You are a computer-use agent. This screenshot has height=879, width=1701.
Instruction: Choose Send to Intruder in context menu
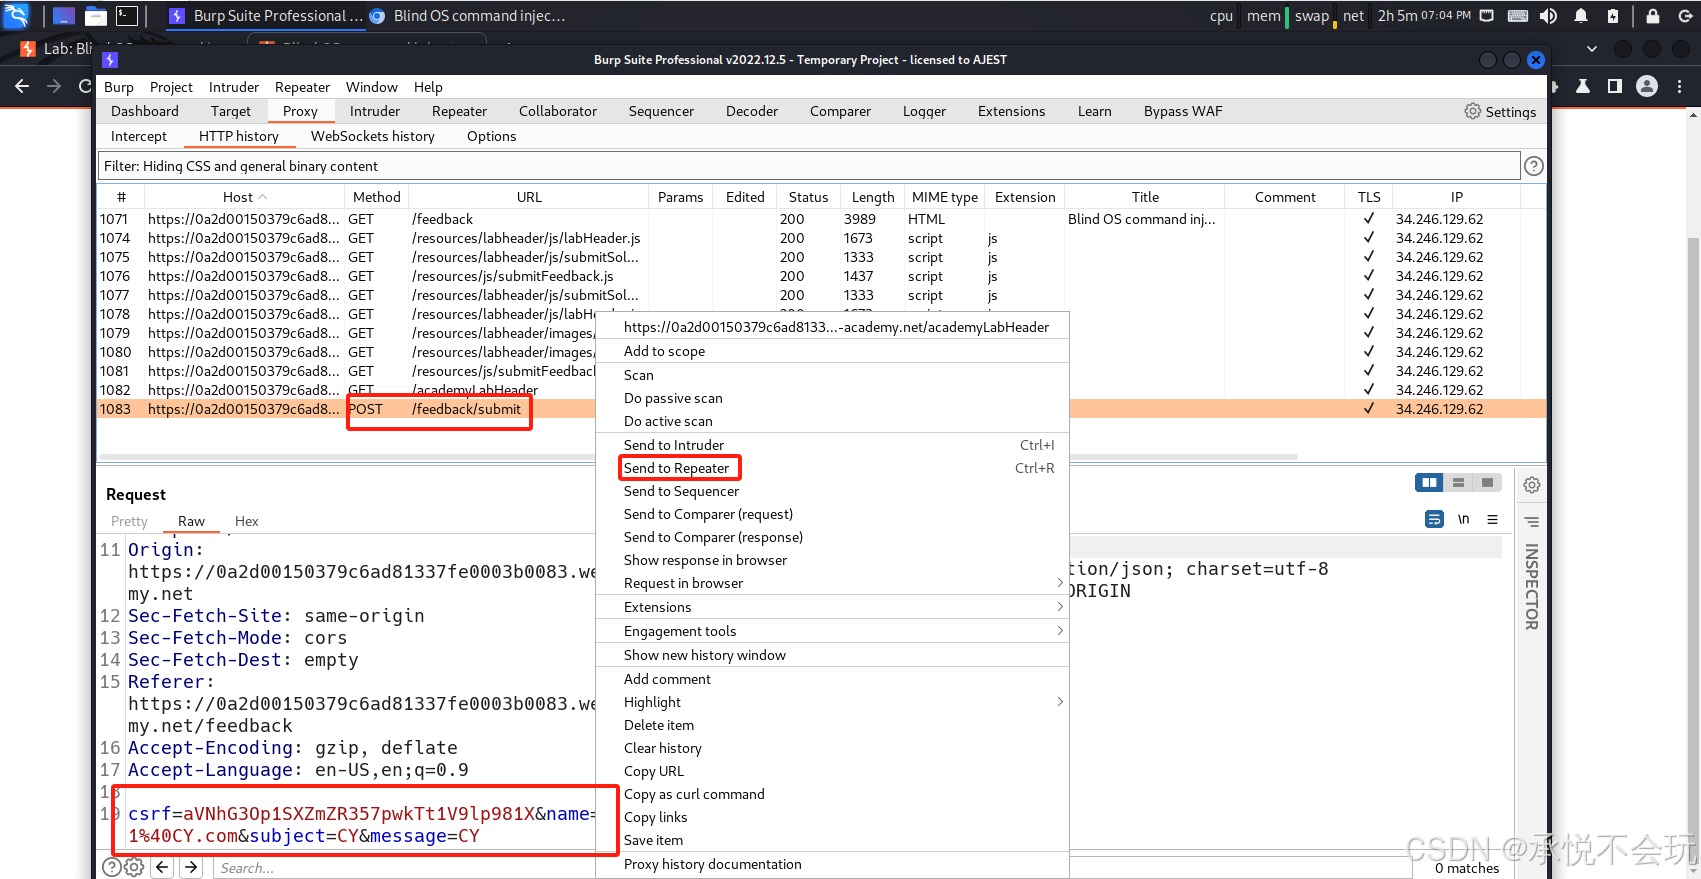point(832,445)
